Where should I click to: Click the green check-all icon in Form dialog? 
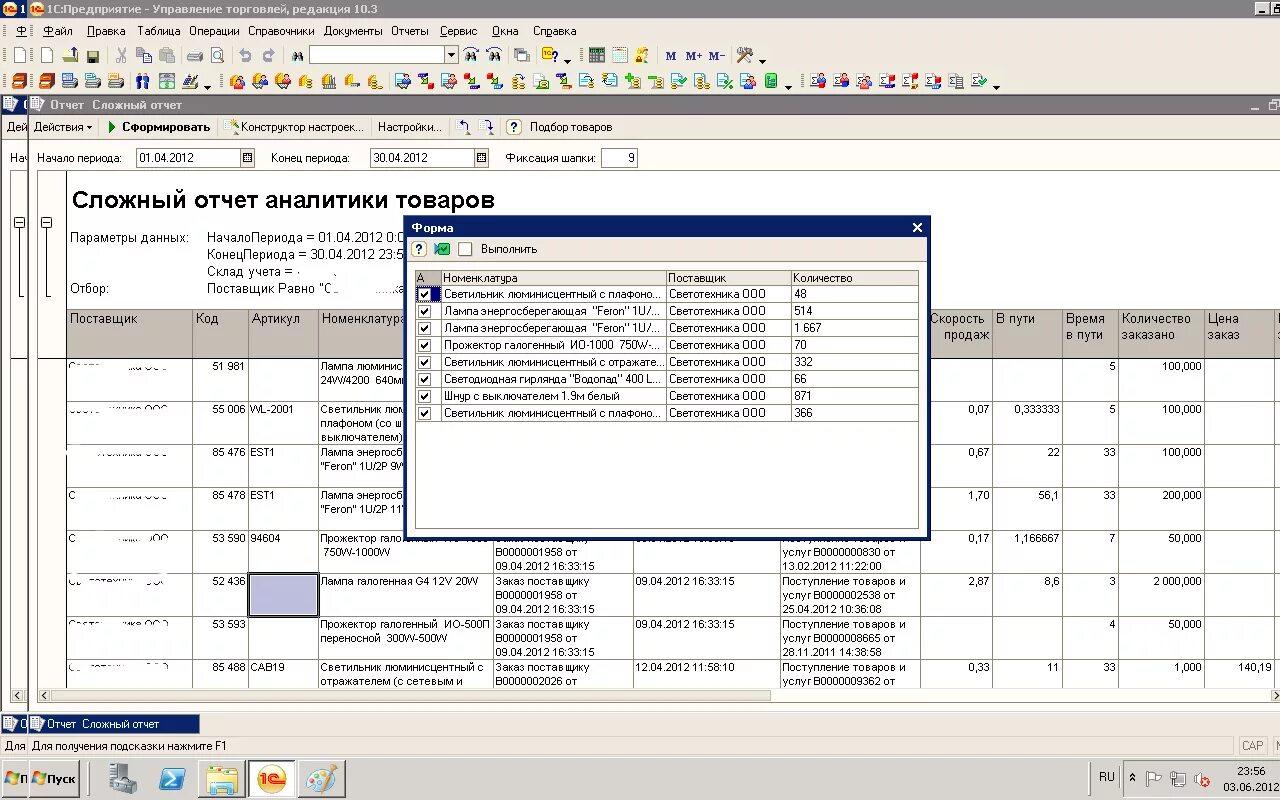pos(442,249)
